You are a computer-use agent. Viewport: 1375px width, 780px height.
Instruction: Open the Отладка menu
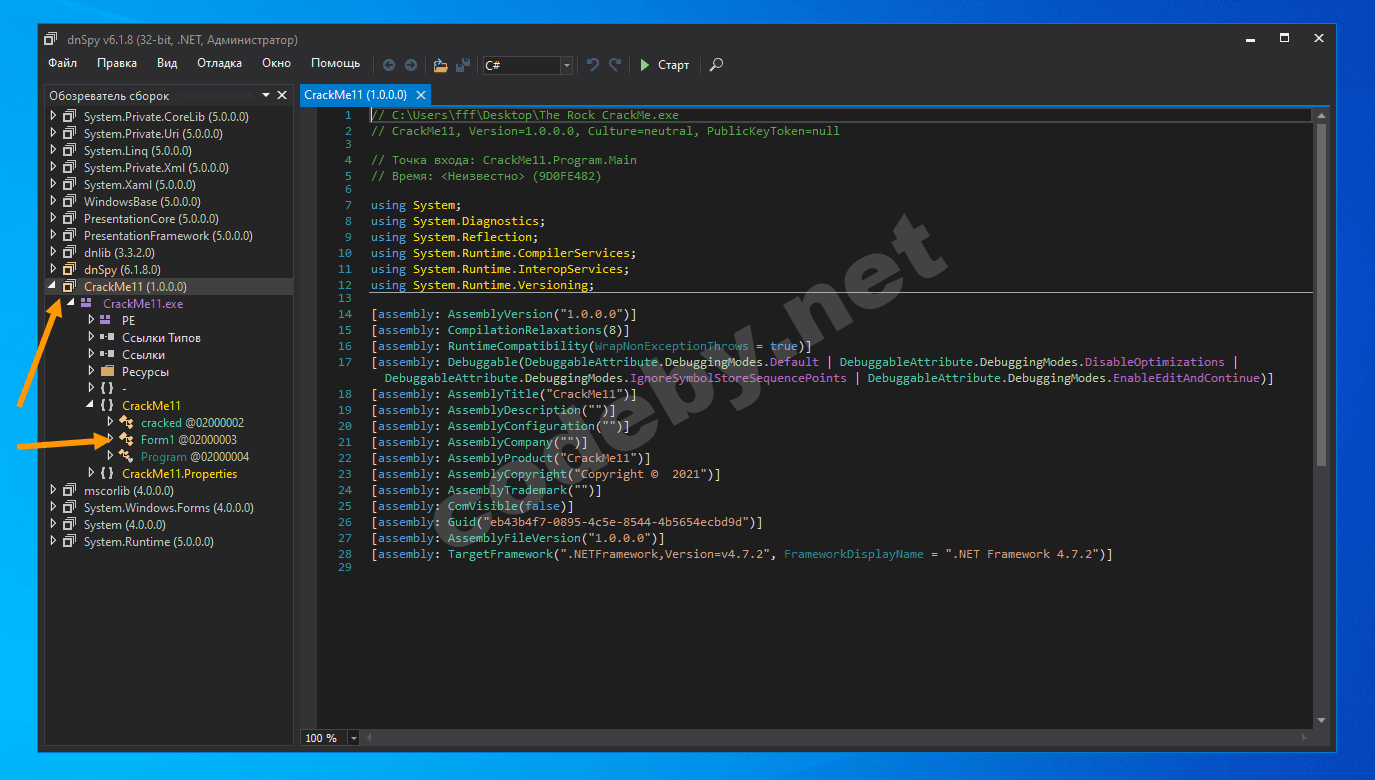pos(219,63)
